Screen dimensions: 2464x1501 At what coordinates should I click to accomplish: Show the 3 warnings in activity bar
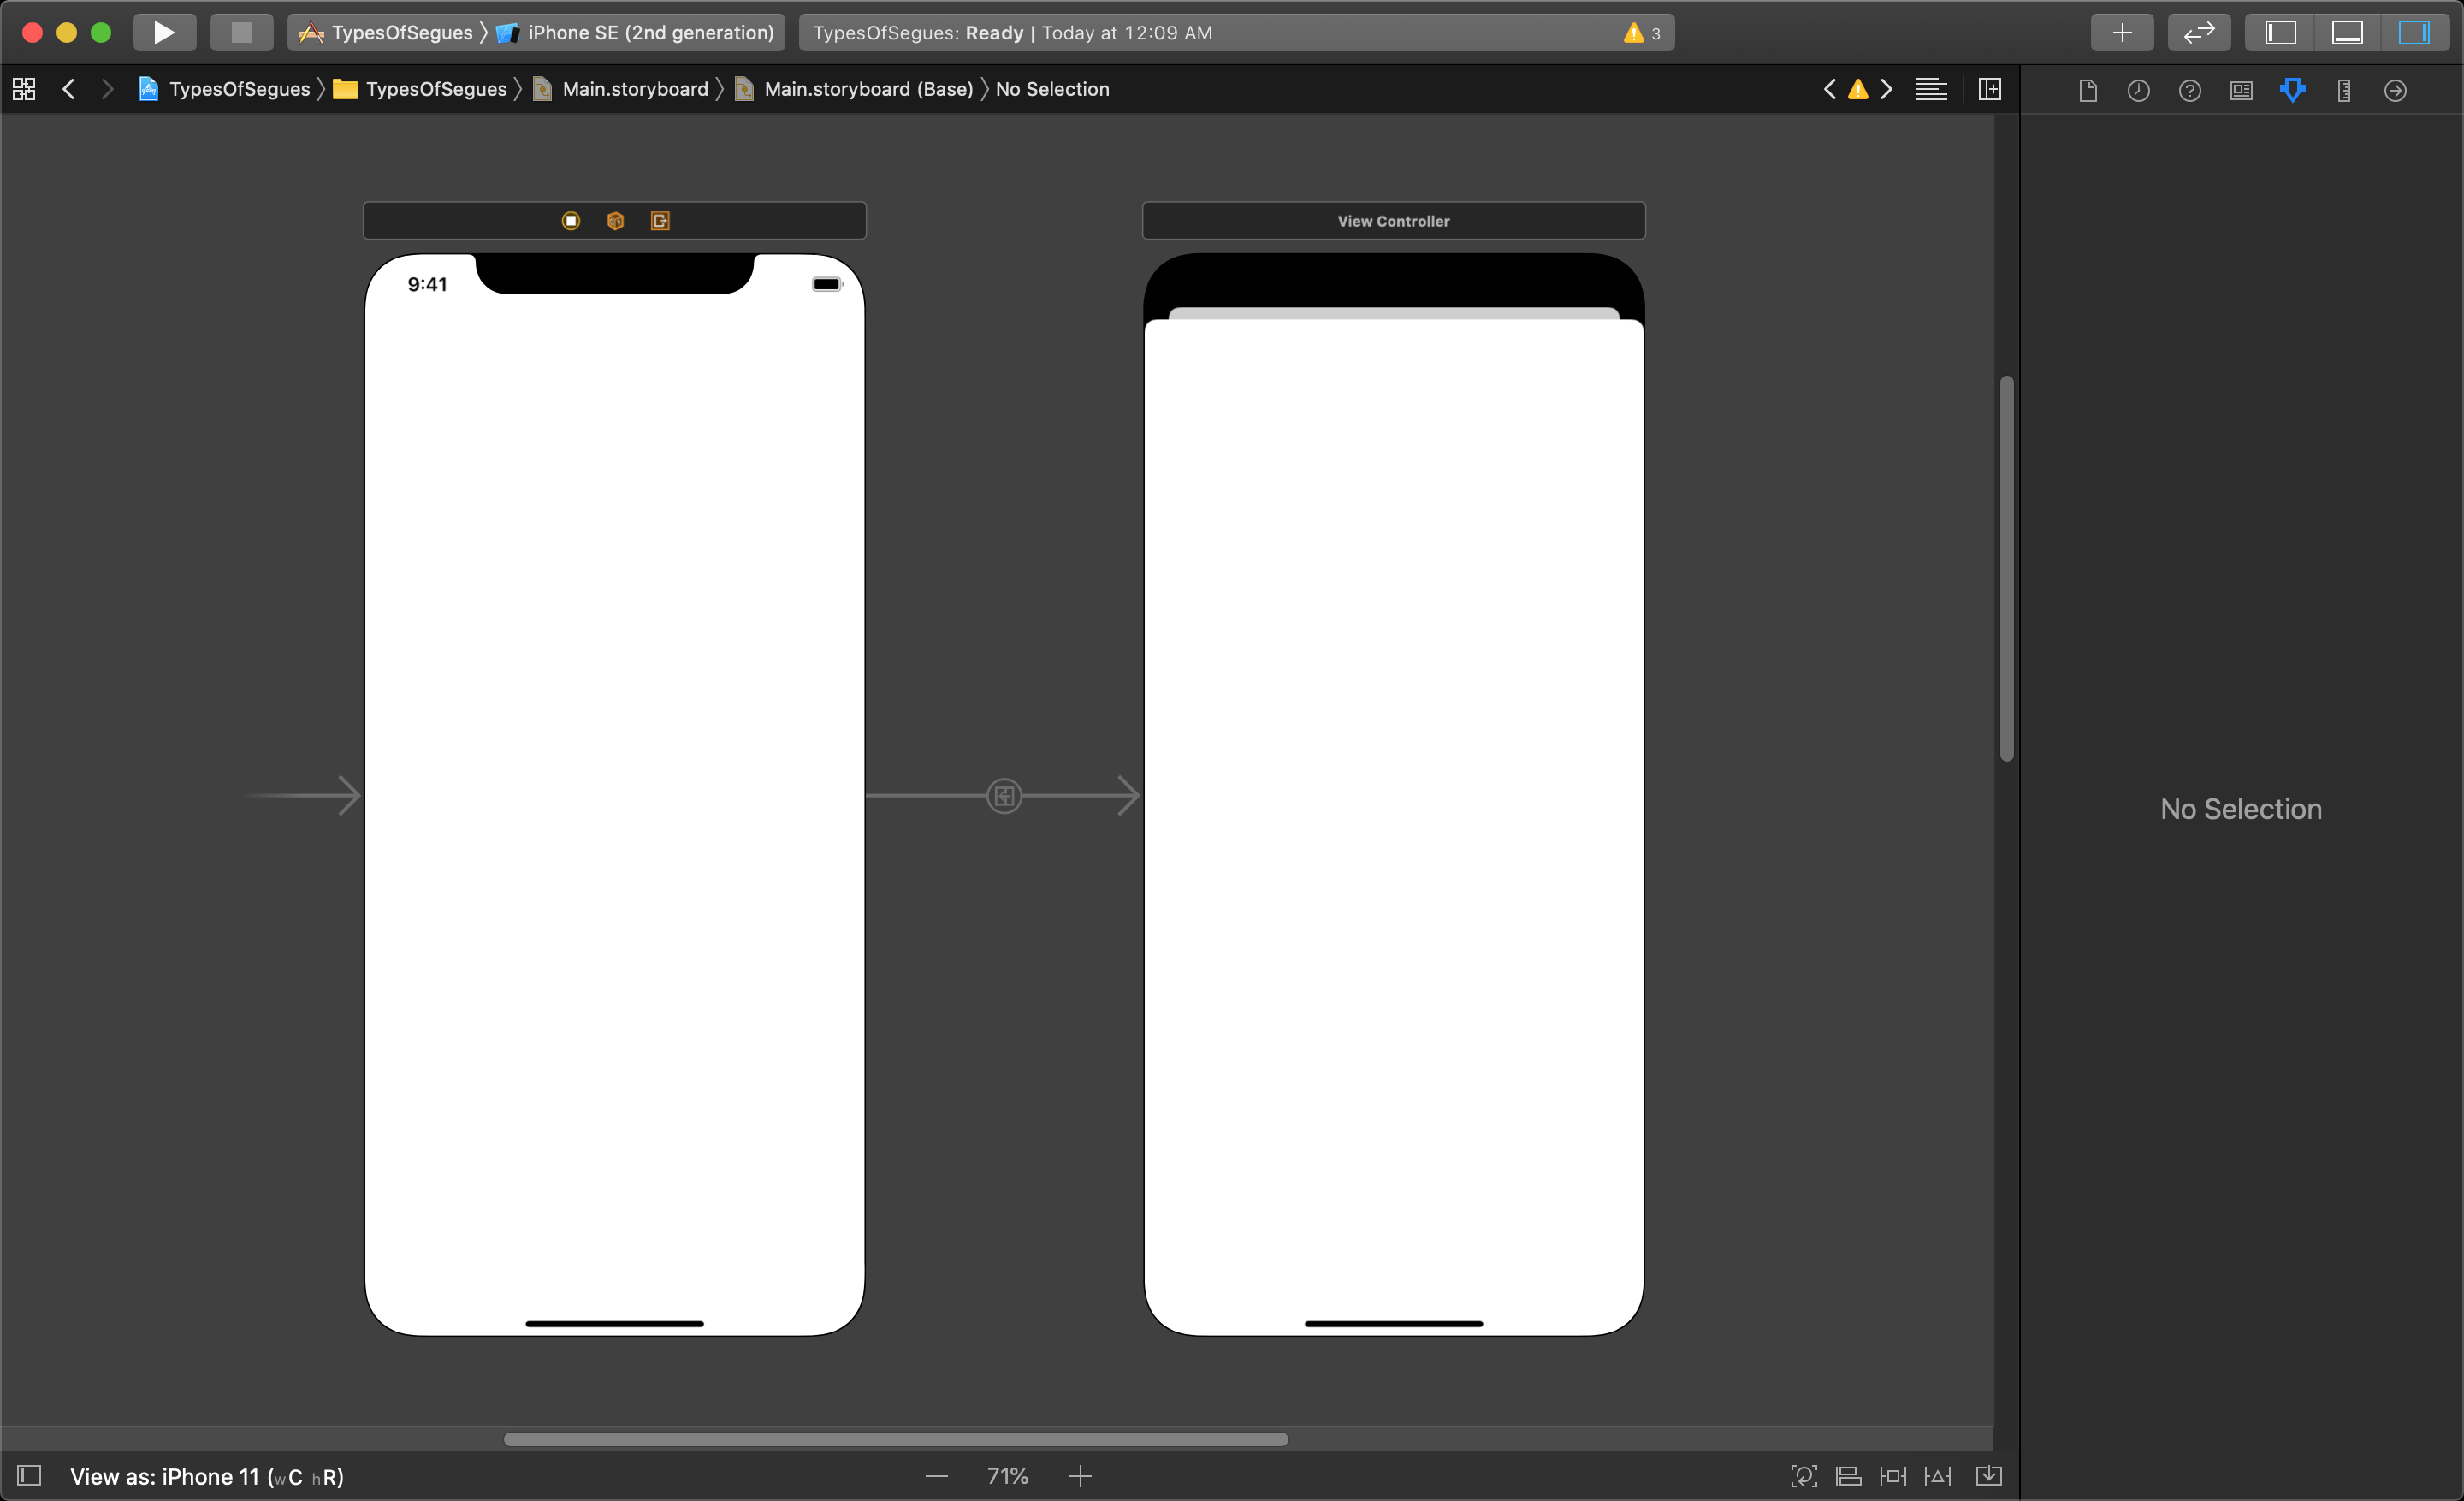[1642, 33]
